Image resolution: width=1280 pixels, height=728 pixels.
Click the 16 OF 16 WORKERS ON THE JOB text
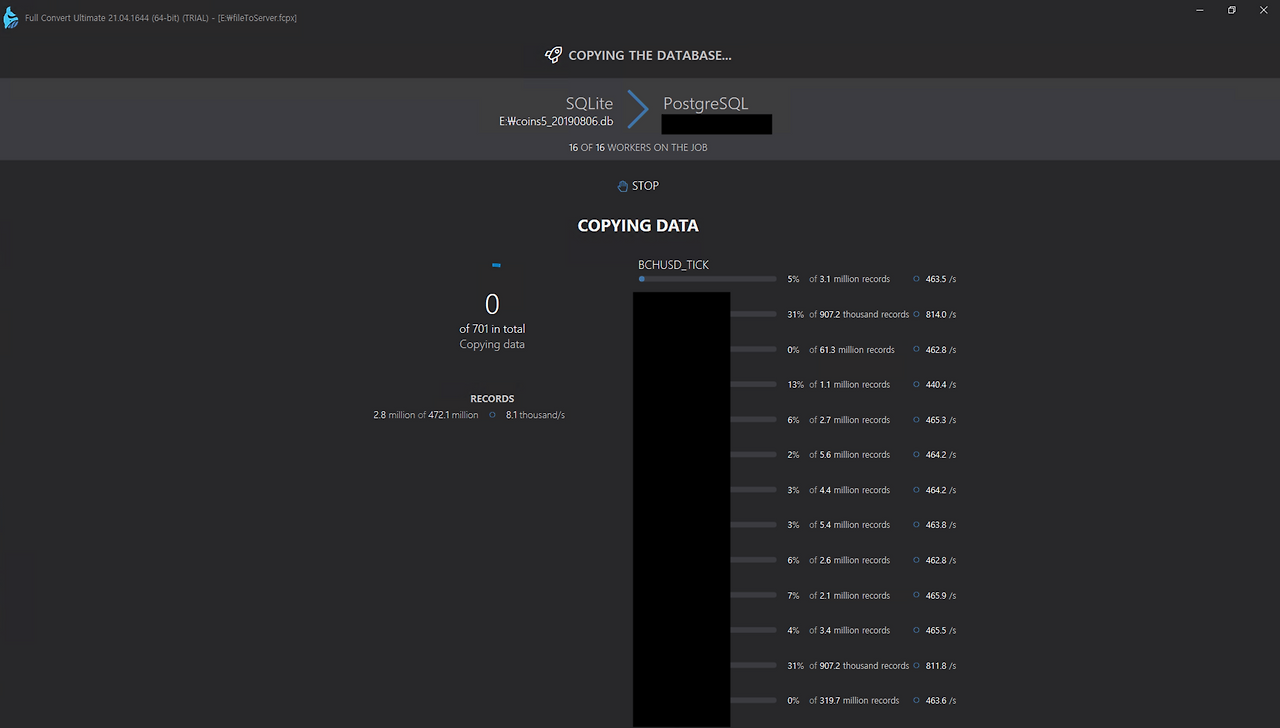(638, 147)
